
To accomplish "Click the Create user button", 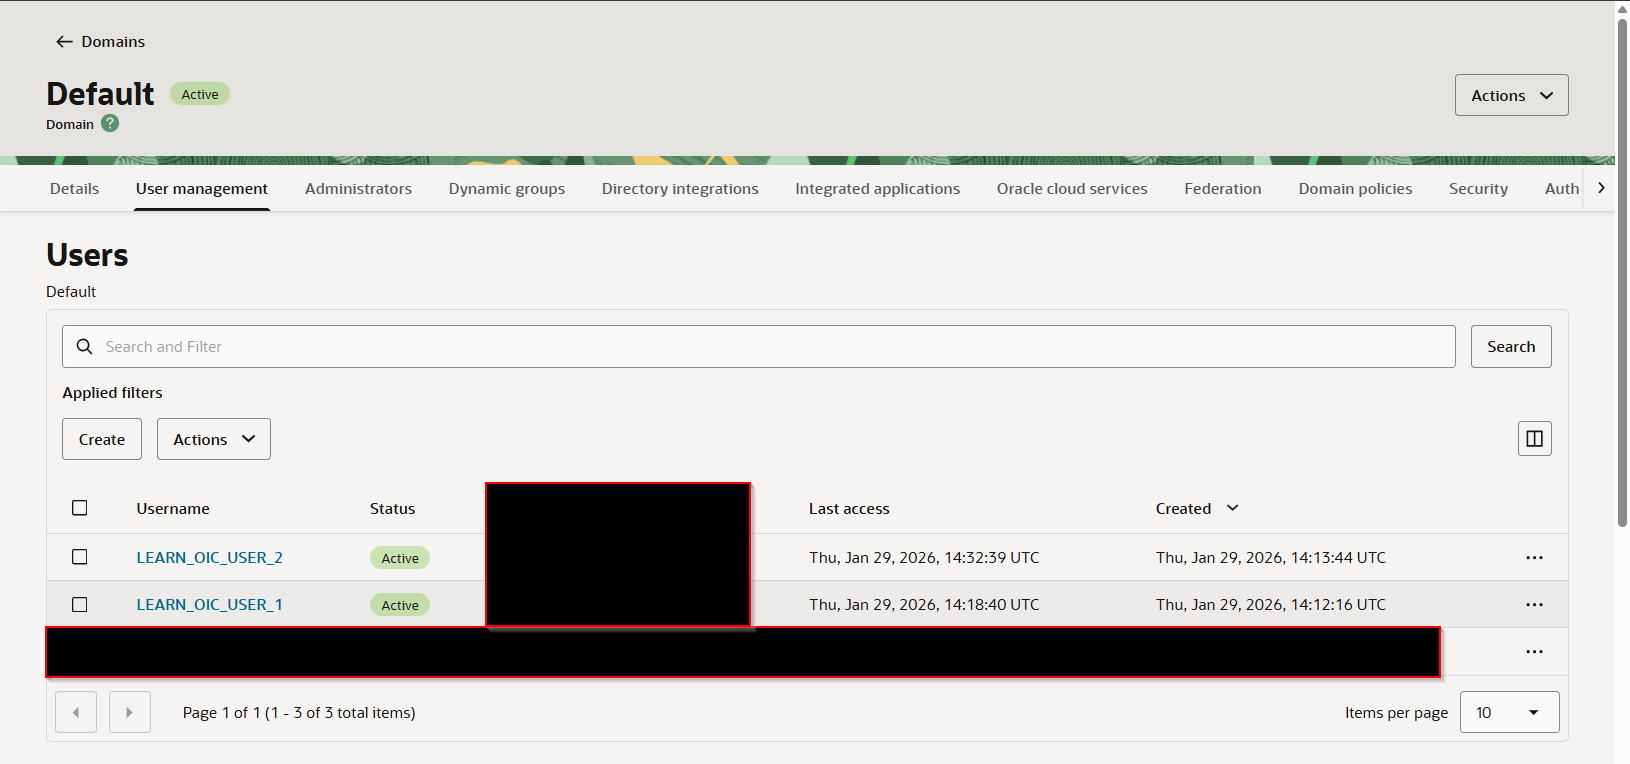I will [x=102, y=440].
